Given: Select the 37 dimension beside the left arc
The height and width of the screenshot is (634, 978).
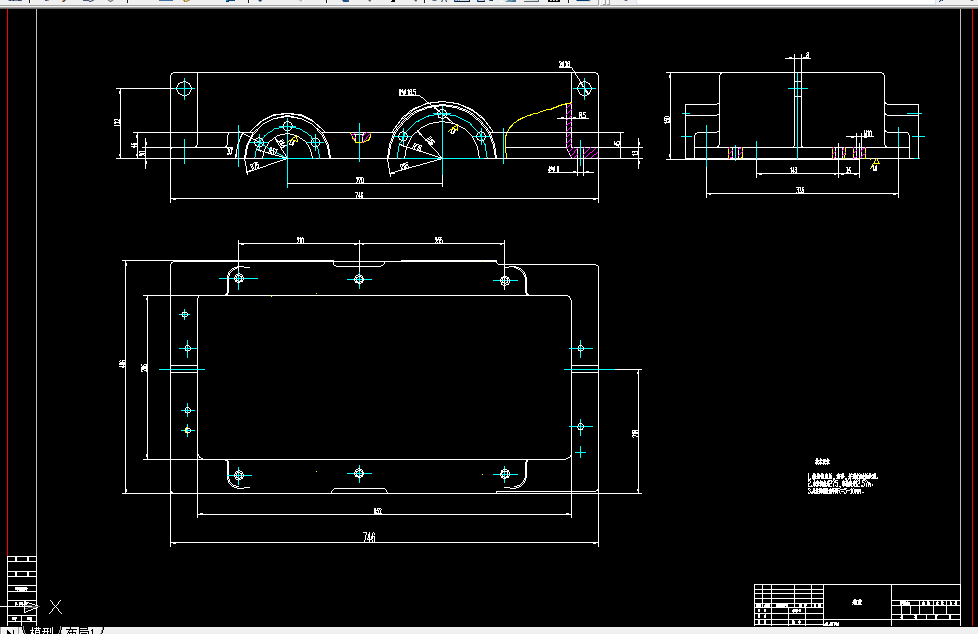Looking at the screenshot, I should [230, 150].
